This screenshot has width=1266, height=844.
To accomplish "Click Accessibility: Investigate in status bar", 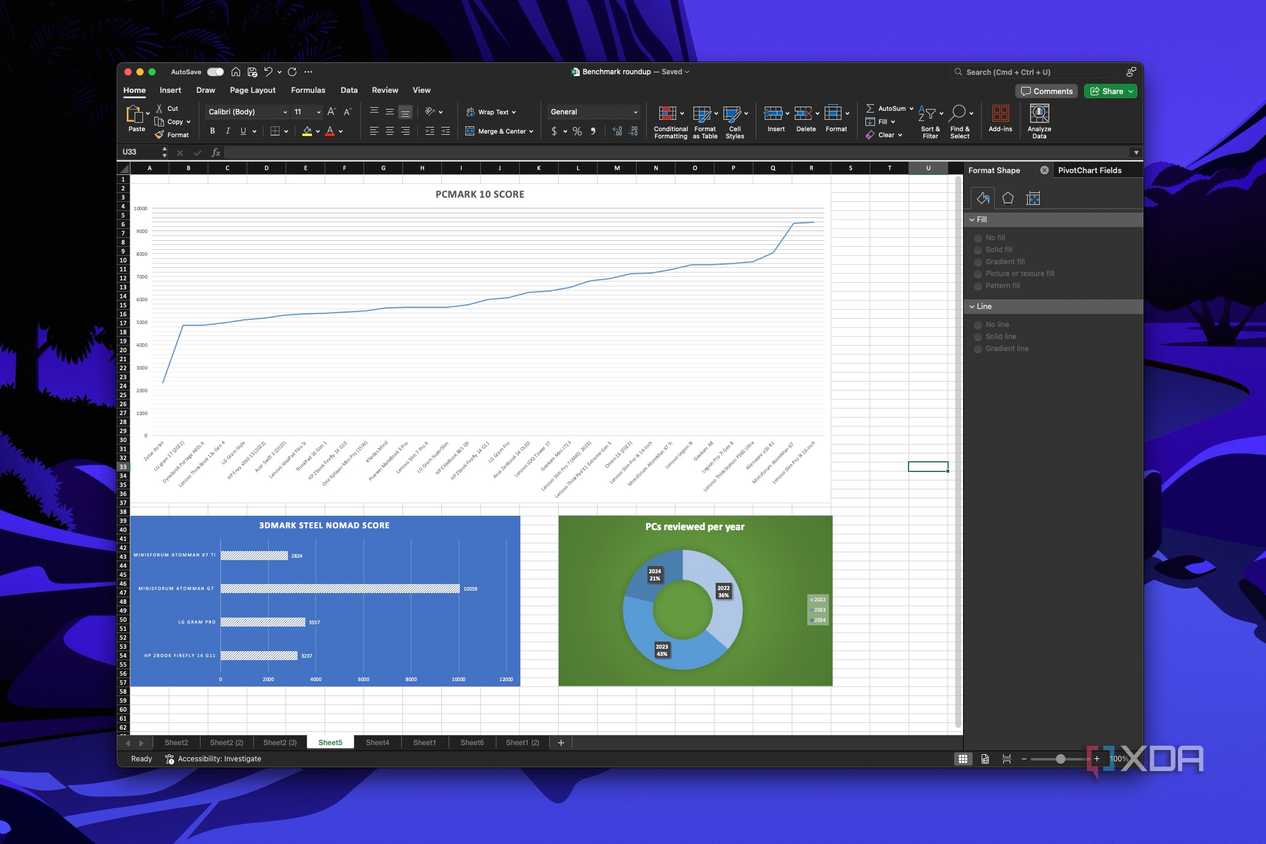I will click(213, 759).
